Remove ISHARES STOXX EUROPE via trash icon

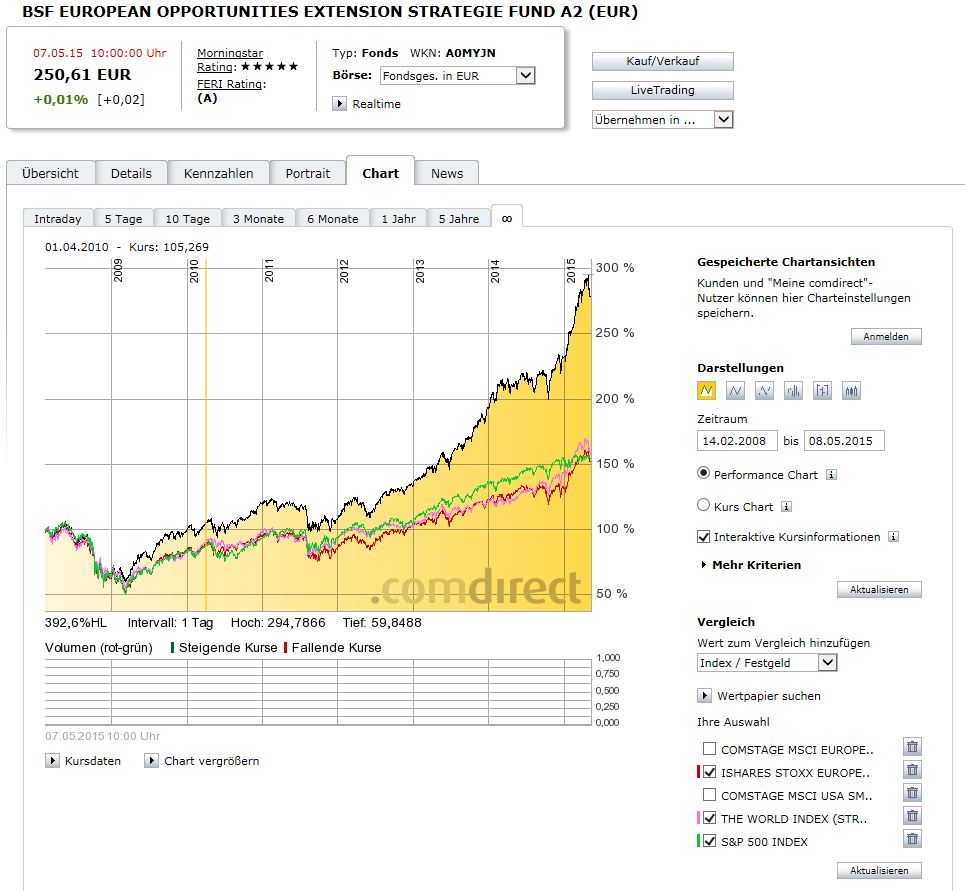click(x=912, y=770)
